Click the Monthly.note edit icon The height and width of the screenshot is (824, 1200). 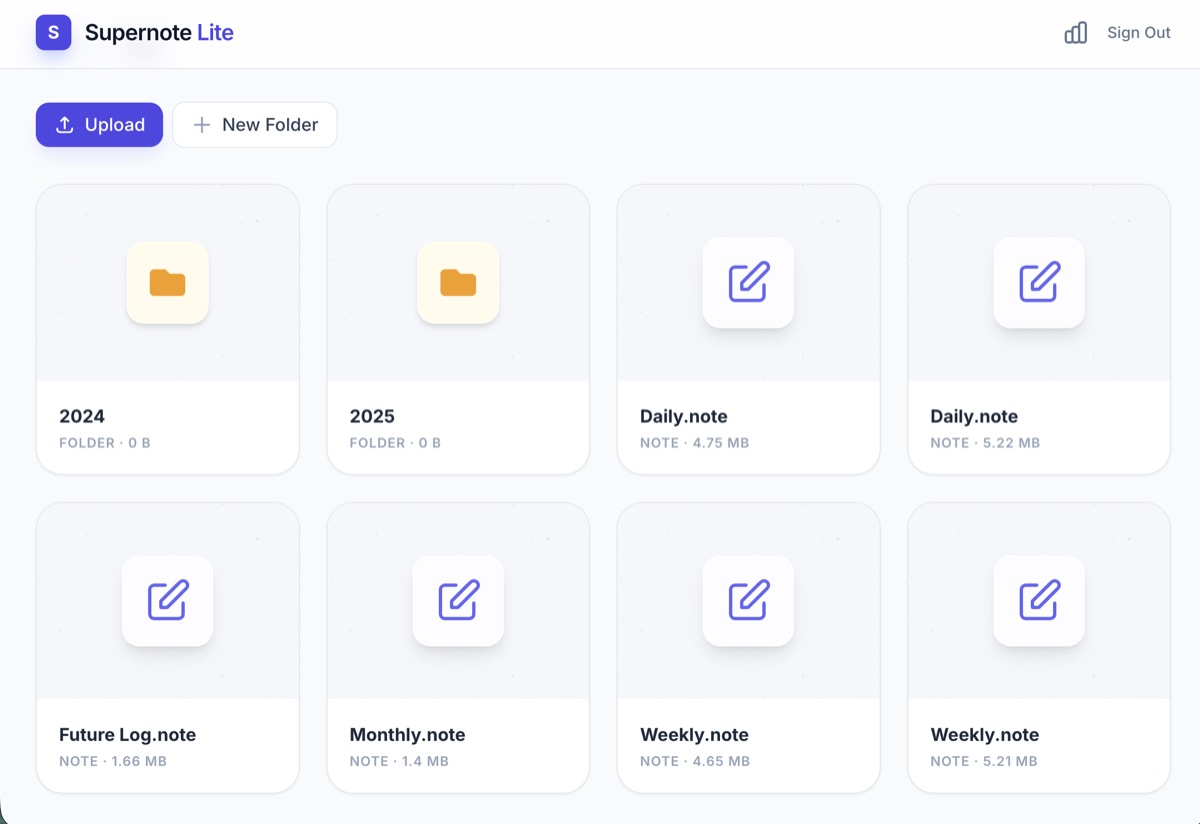click(x=458, y=600)
